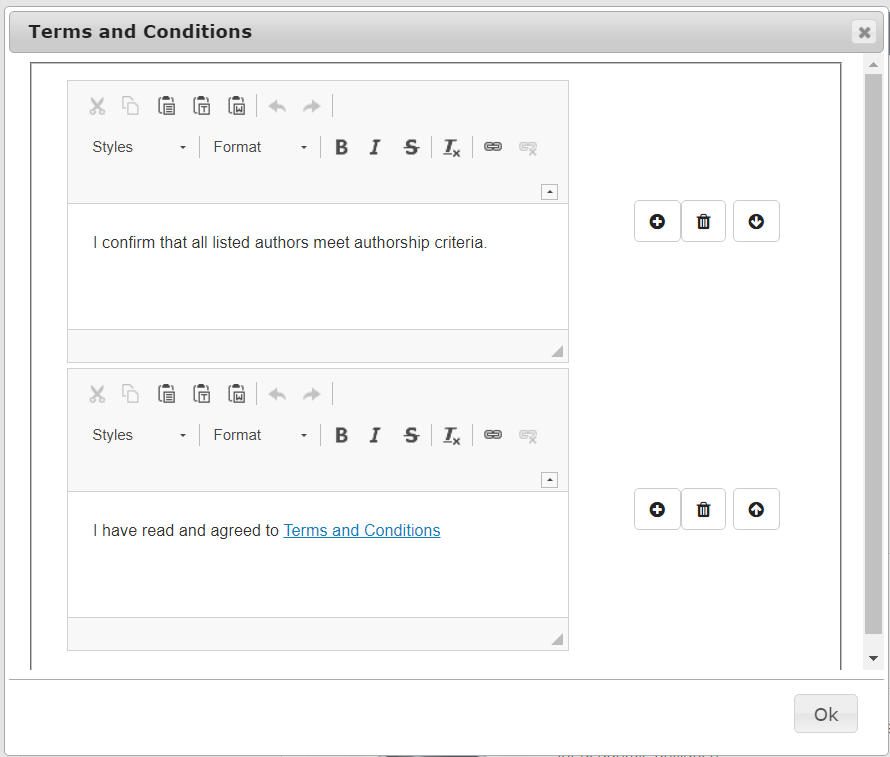
Task: Add a new term after the first editor
Action: pyautogui.click(x=657, y=221)
